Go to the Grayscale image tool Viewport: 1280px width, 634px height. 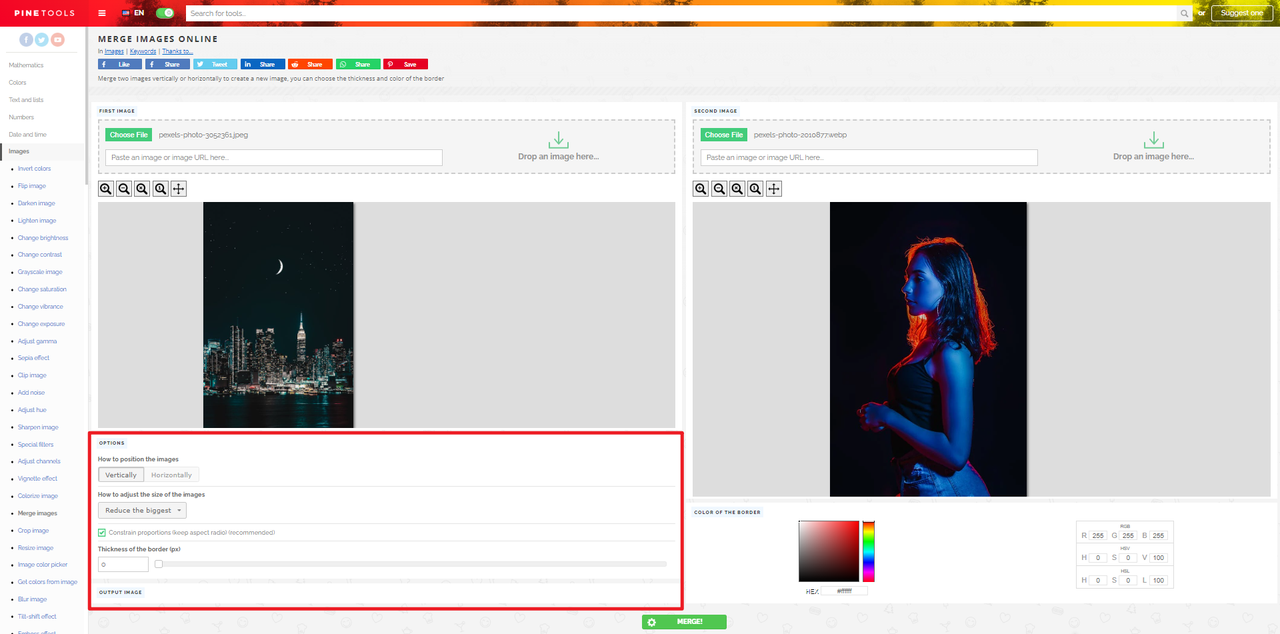pos(40,272)
